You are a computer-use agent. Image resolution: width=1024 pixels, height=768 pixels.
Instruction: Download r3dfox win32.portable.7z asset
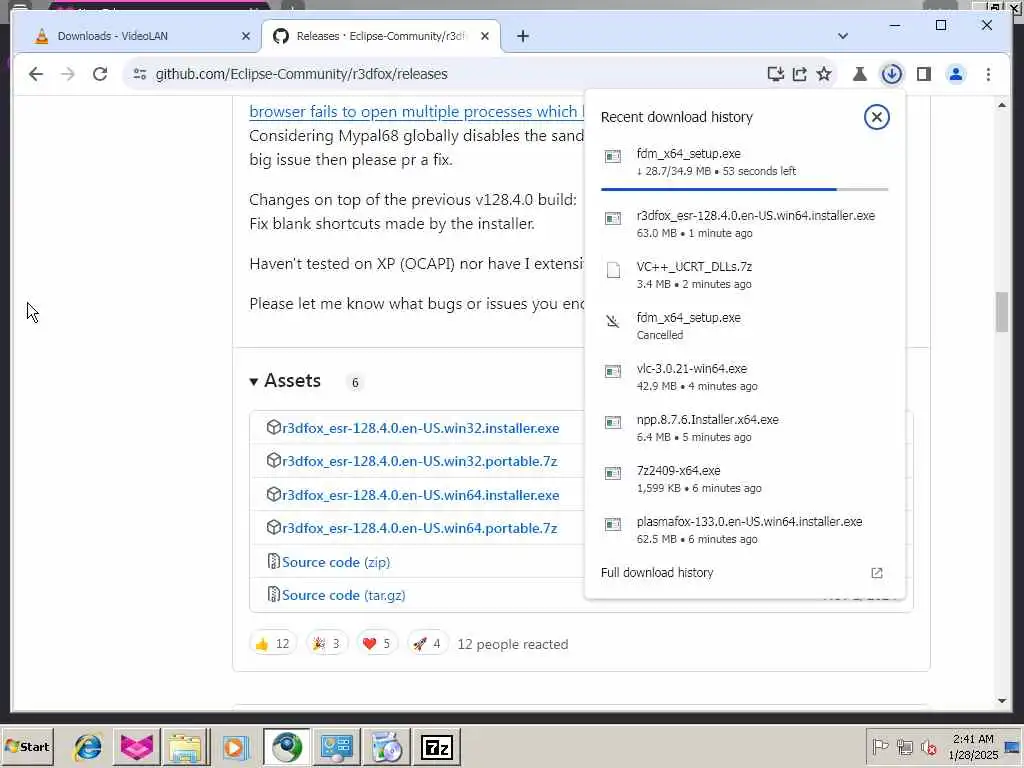[x=419, y=461]
